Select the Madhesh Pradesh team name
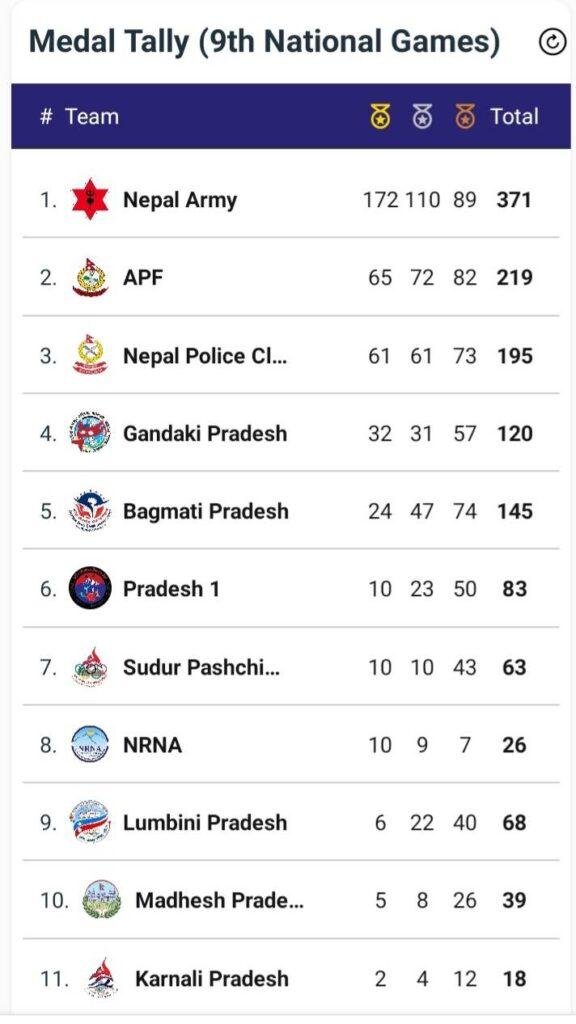 point(219,901)
